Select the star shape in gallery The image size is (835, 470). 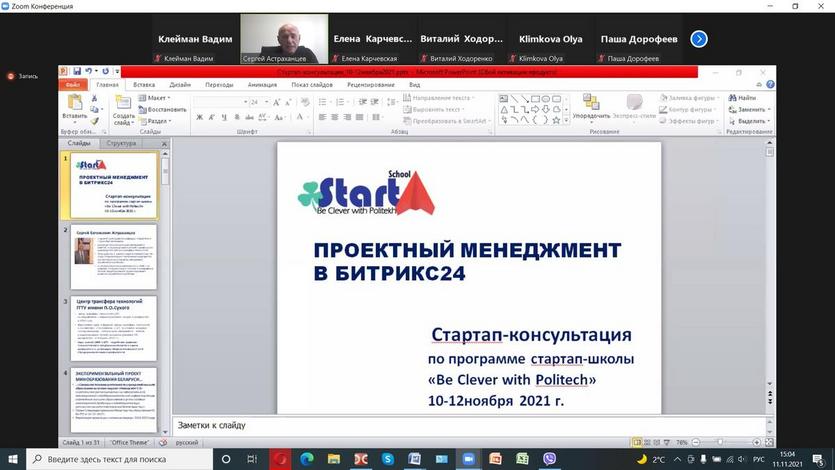click(556, 120)
